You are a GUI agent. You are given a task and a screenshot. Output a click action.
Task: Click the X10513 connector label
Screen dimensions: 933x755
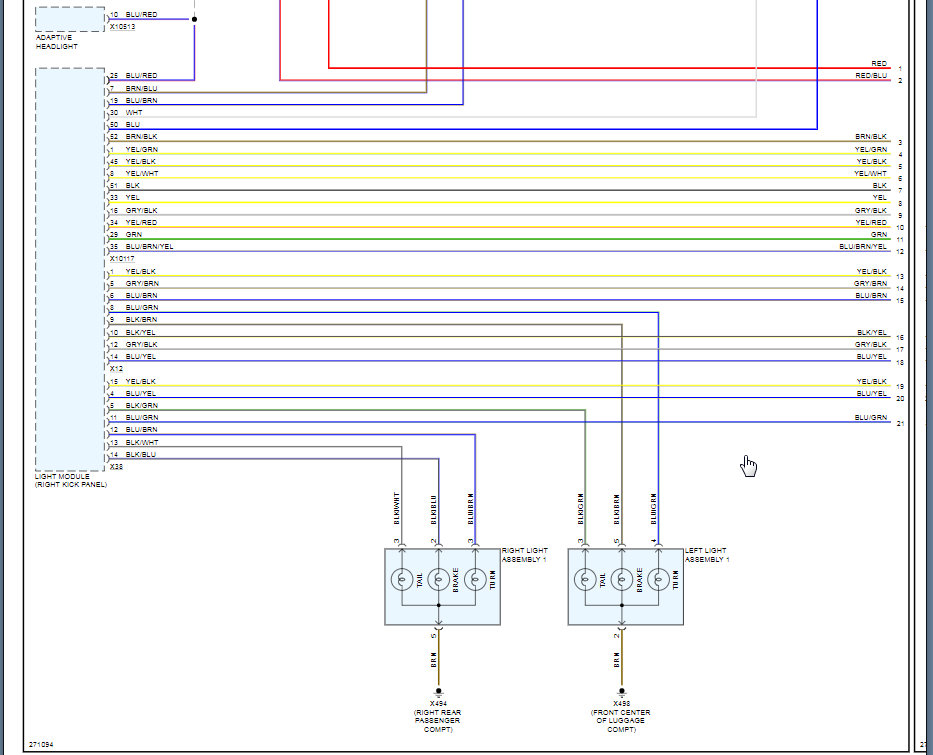click(123, 27)
